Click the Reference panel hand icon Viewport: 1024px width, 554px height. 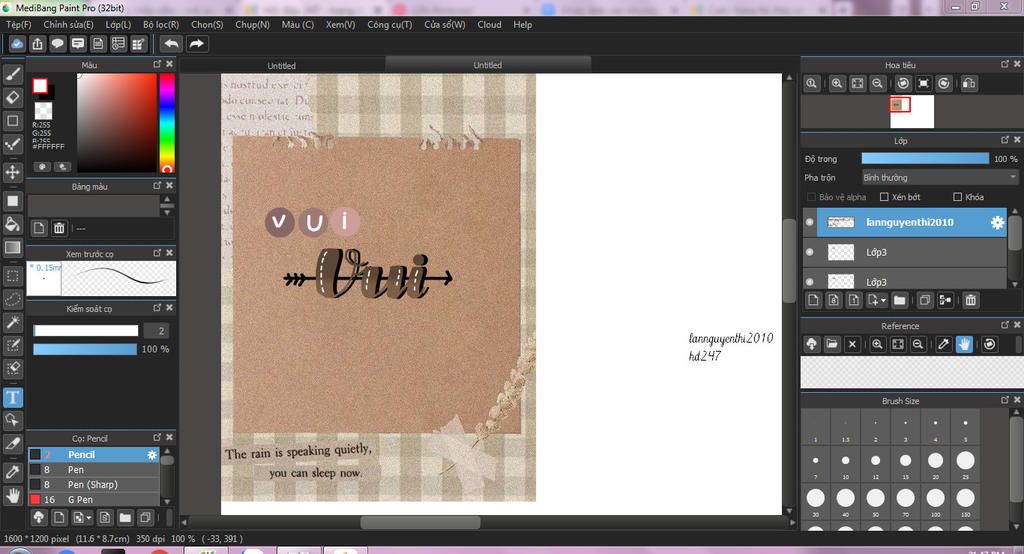964,344
